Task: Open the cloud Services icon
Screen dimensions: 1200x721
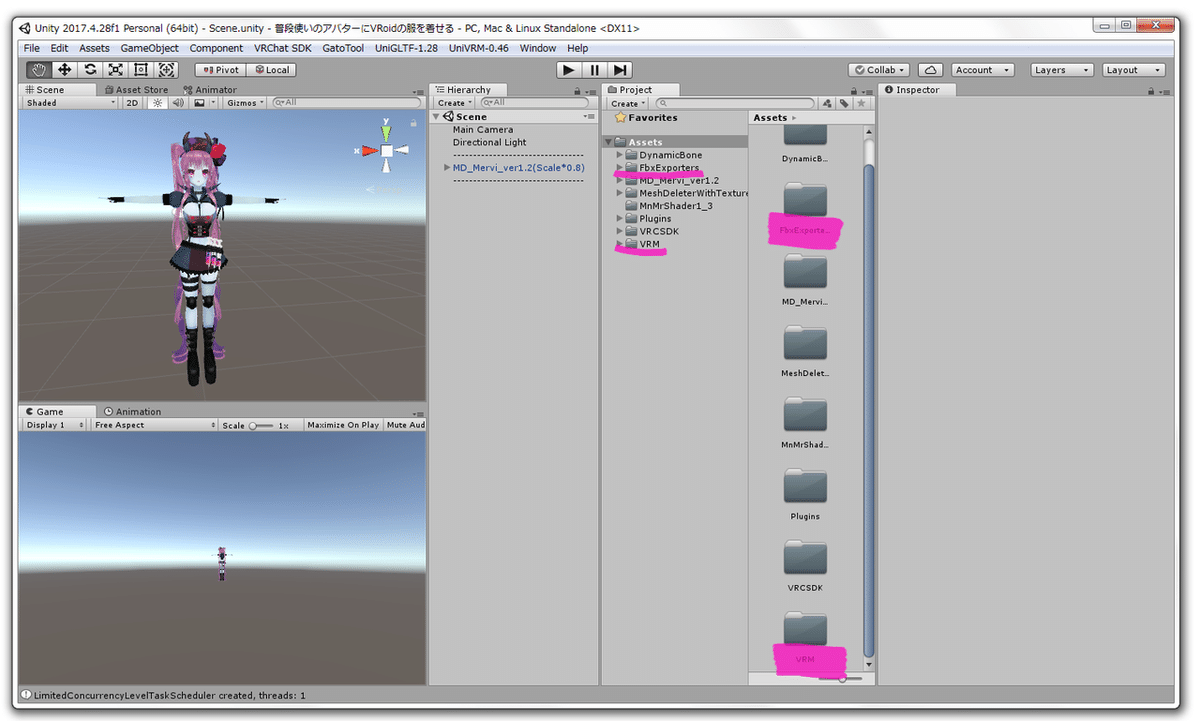Action: [931, 70]
